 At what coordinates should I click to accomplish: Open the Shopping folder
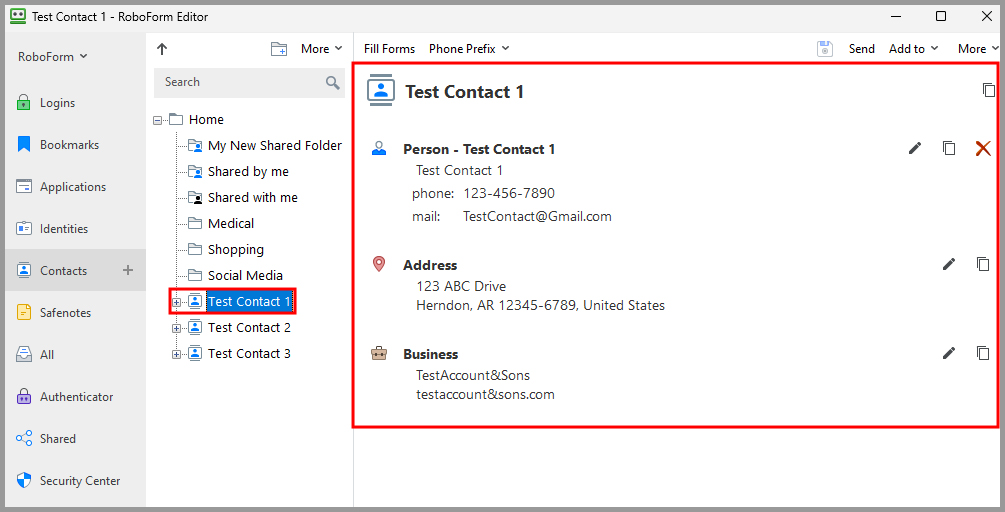pos(235,249)
